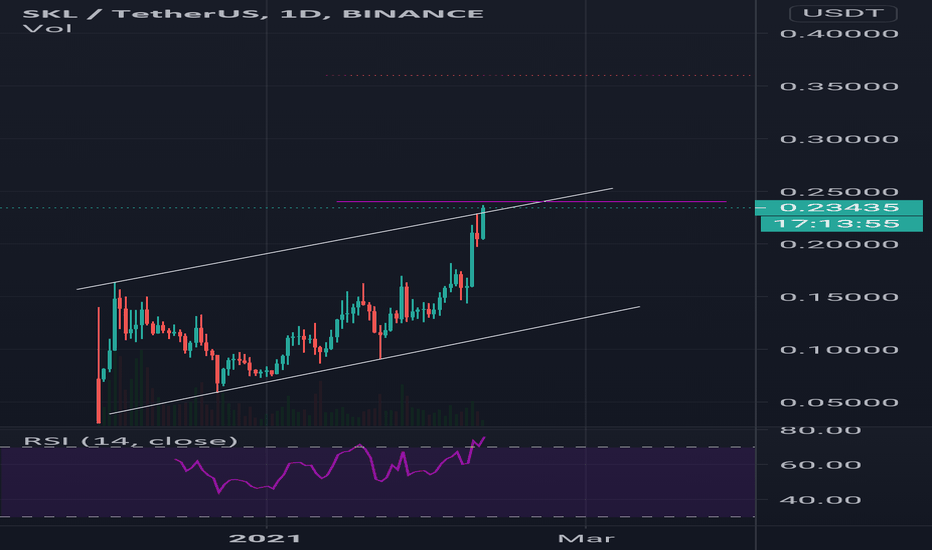Click the USDT currency button
This screenshot has width=932, height=550.
pos(843,13)
